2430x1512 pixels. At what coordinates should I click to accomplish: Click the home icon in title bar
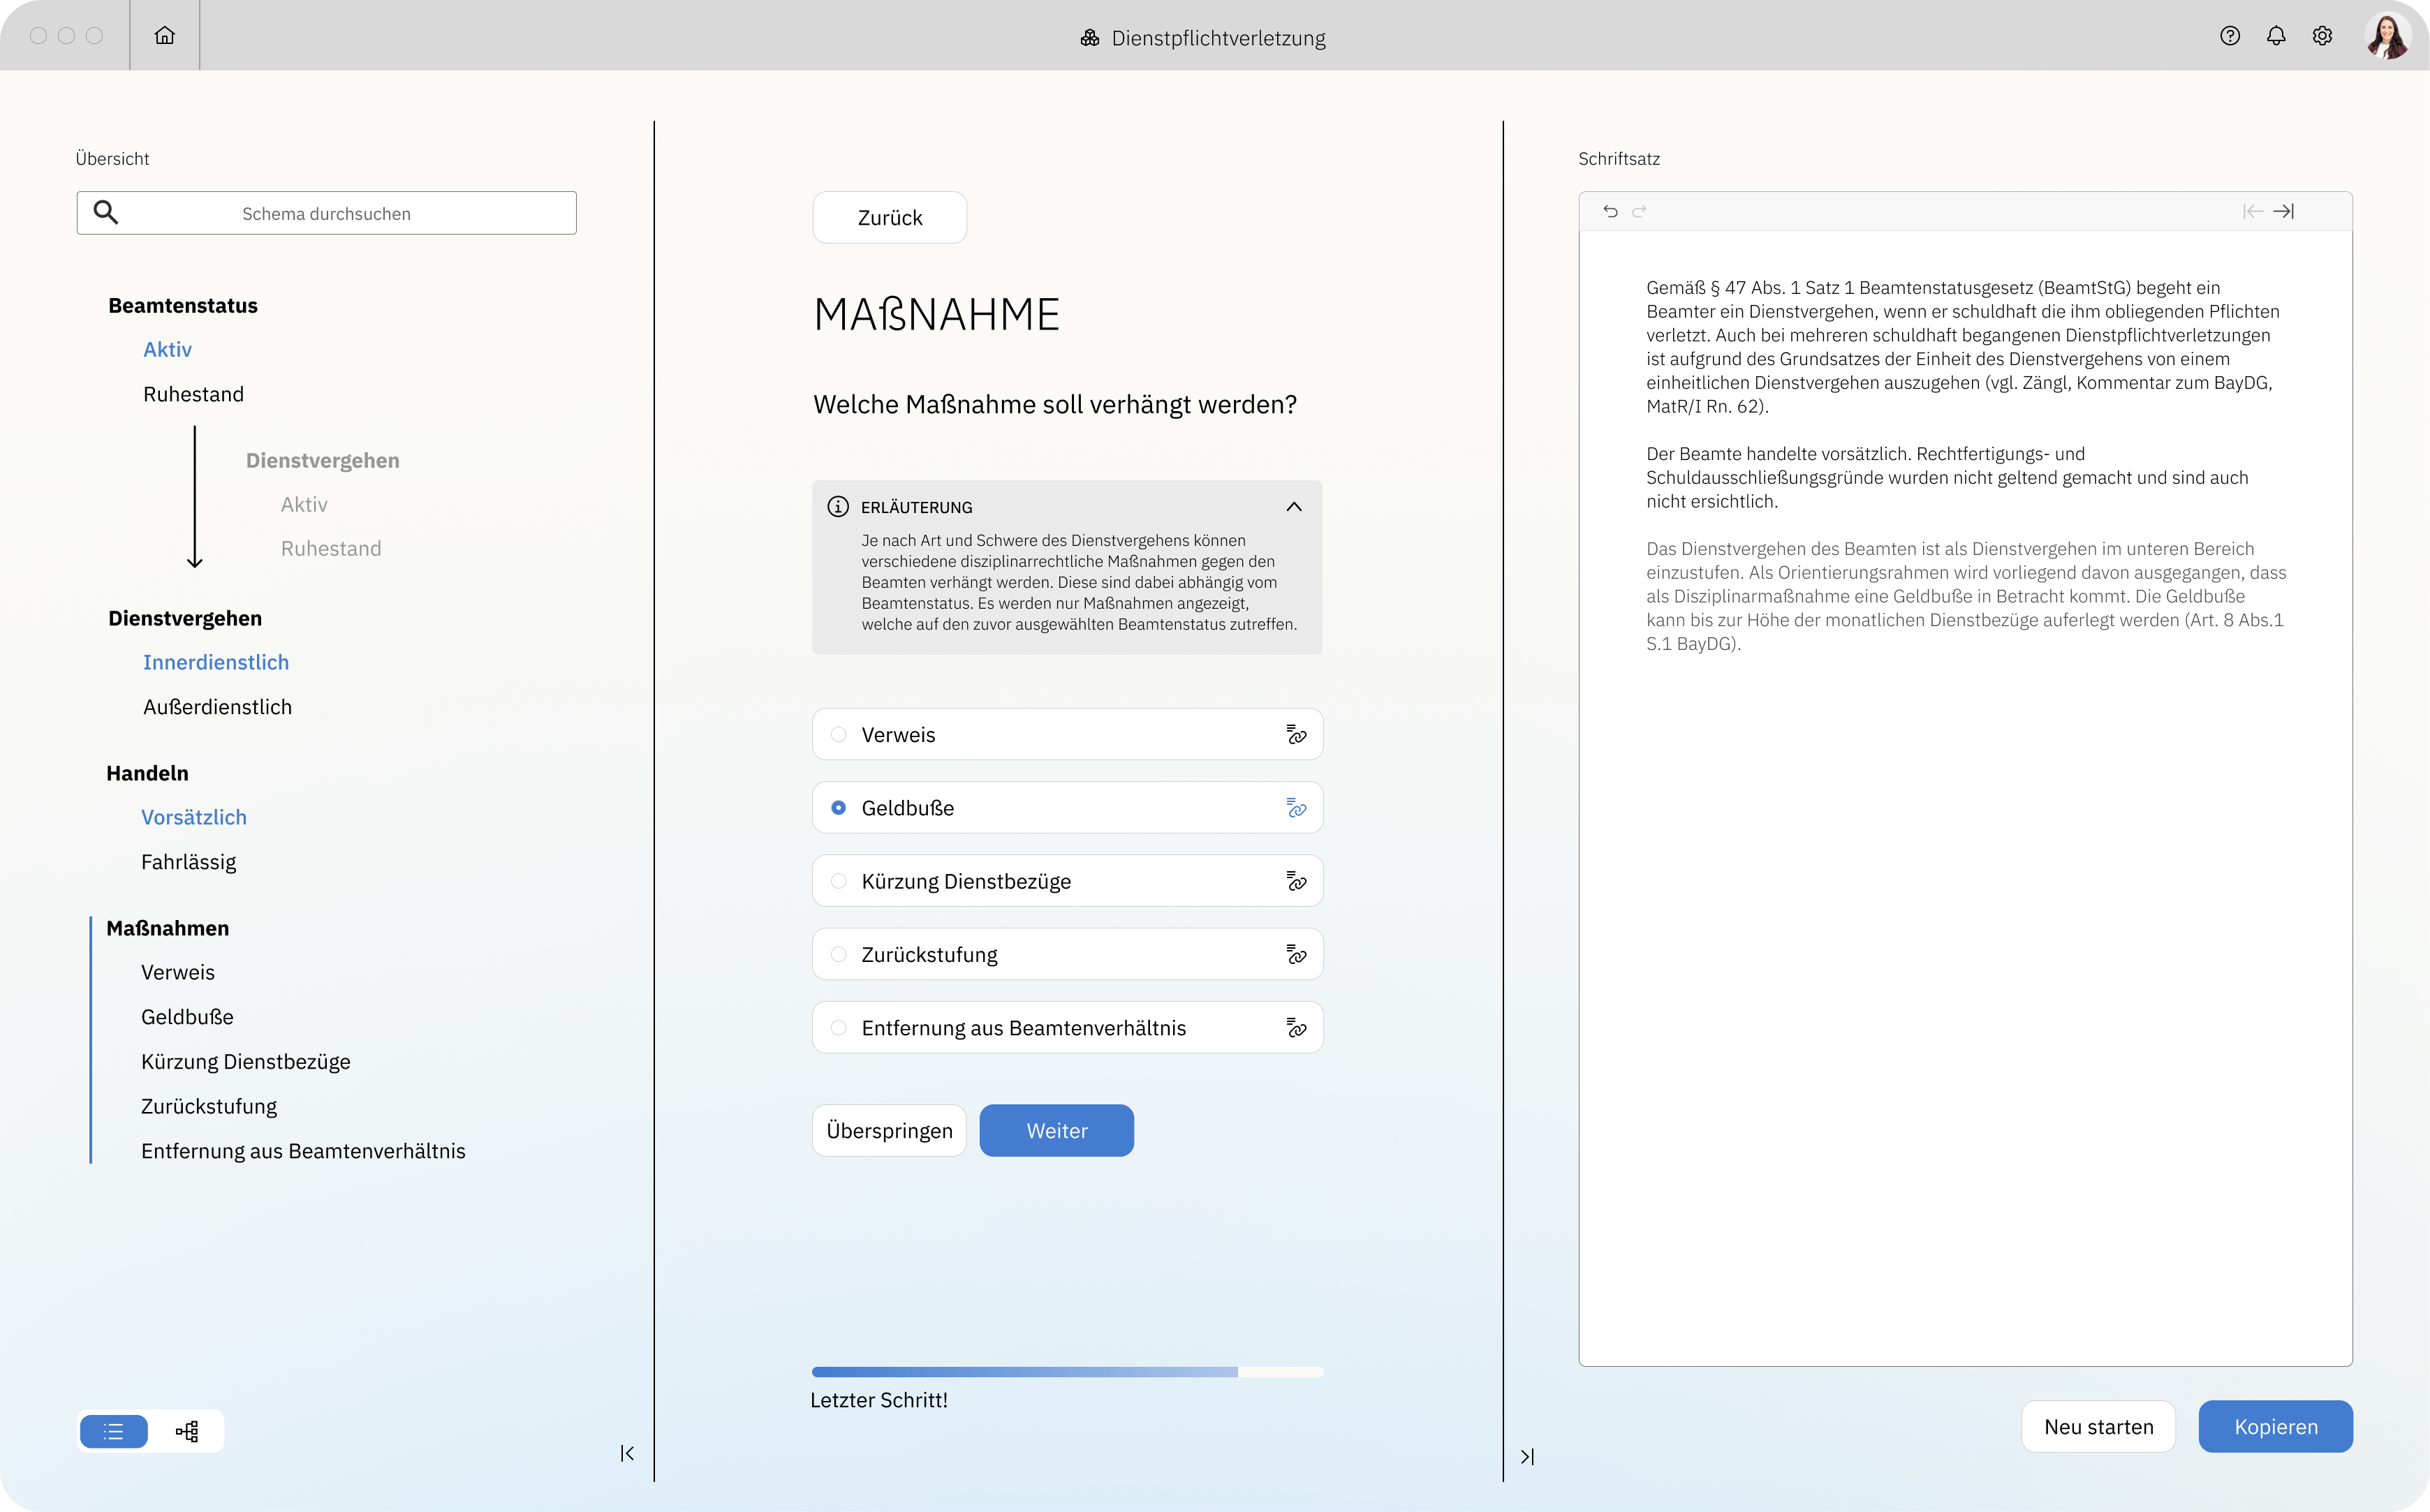(165, 36)
